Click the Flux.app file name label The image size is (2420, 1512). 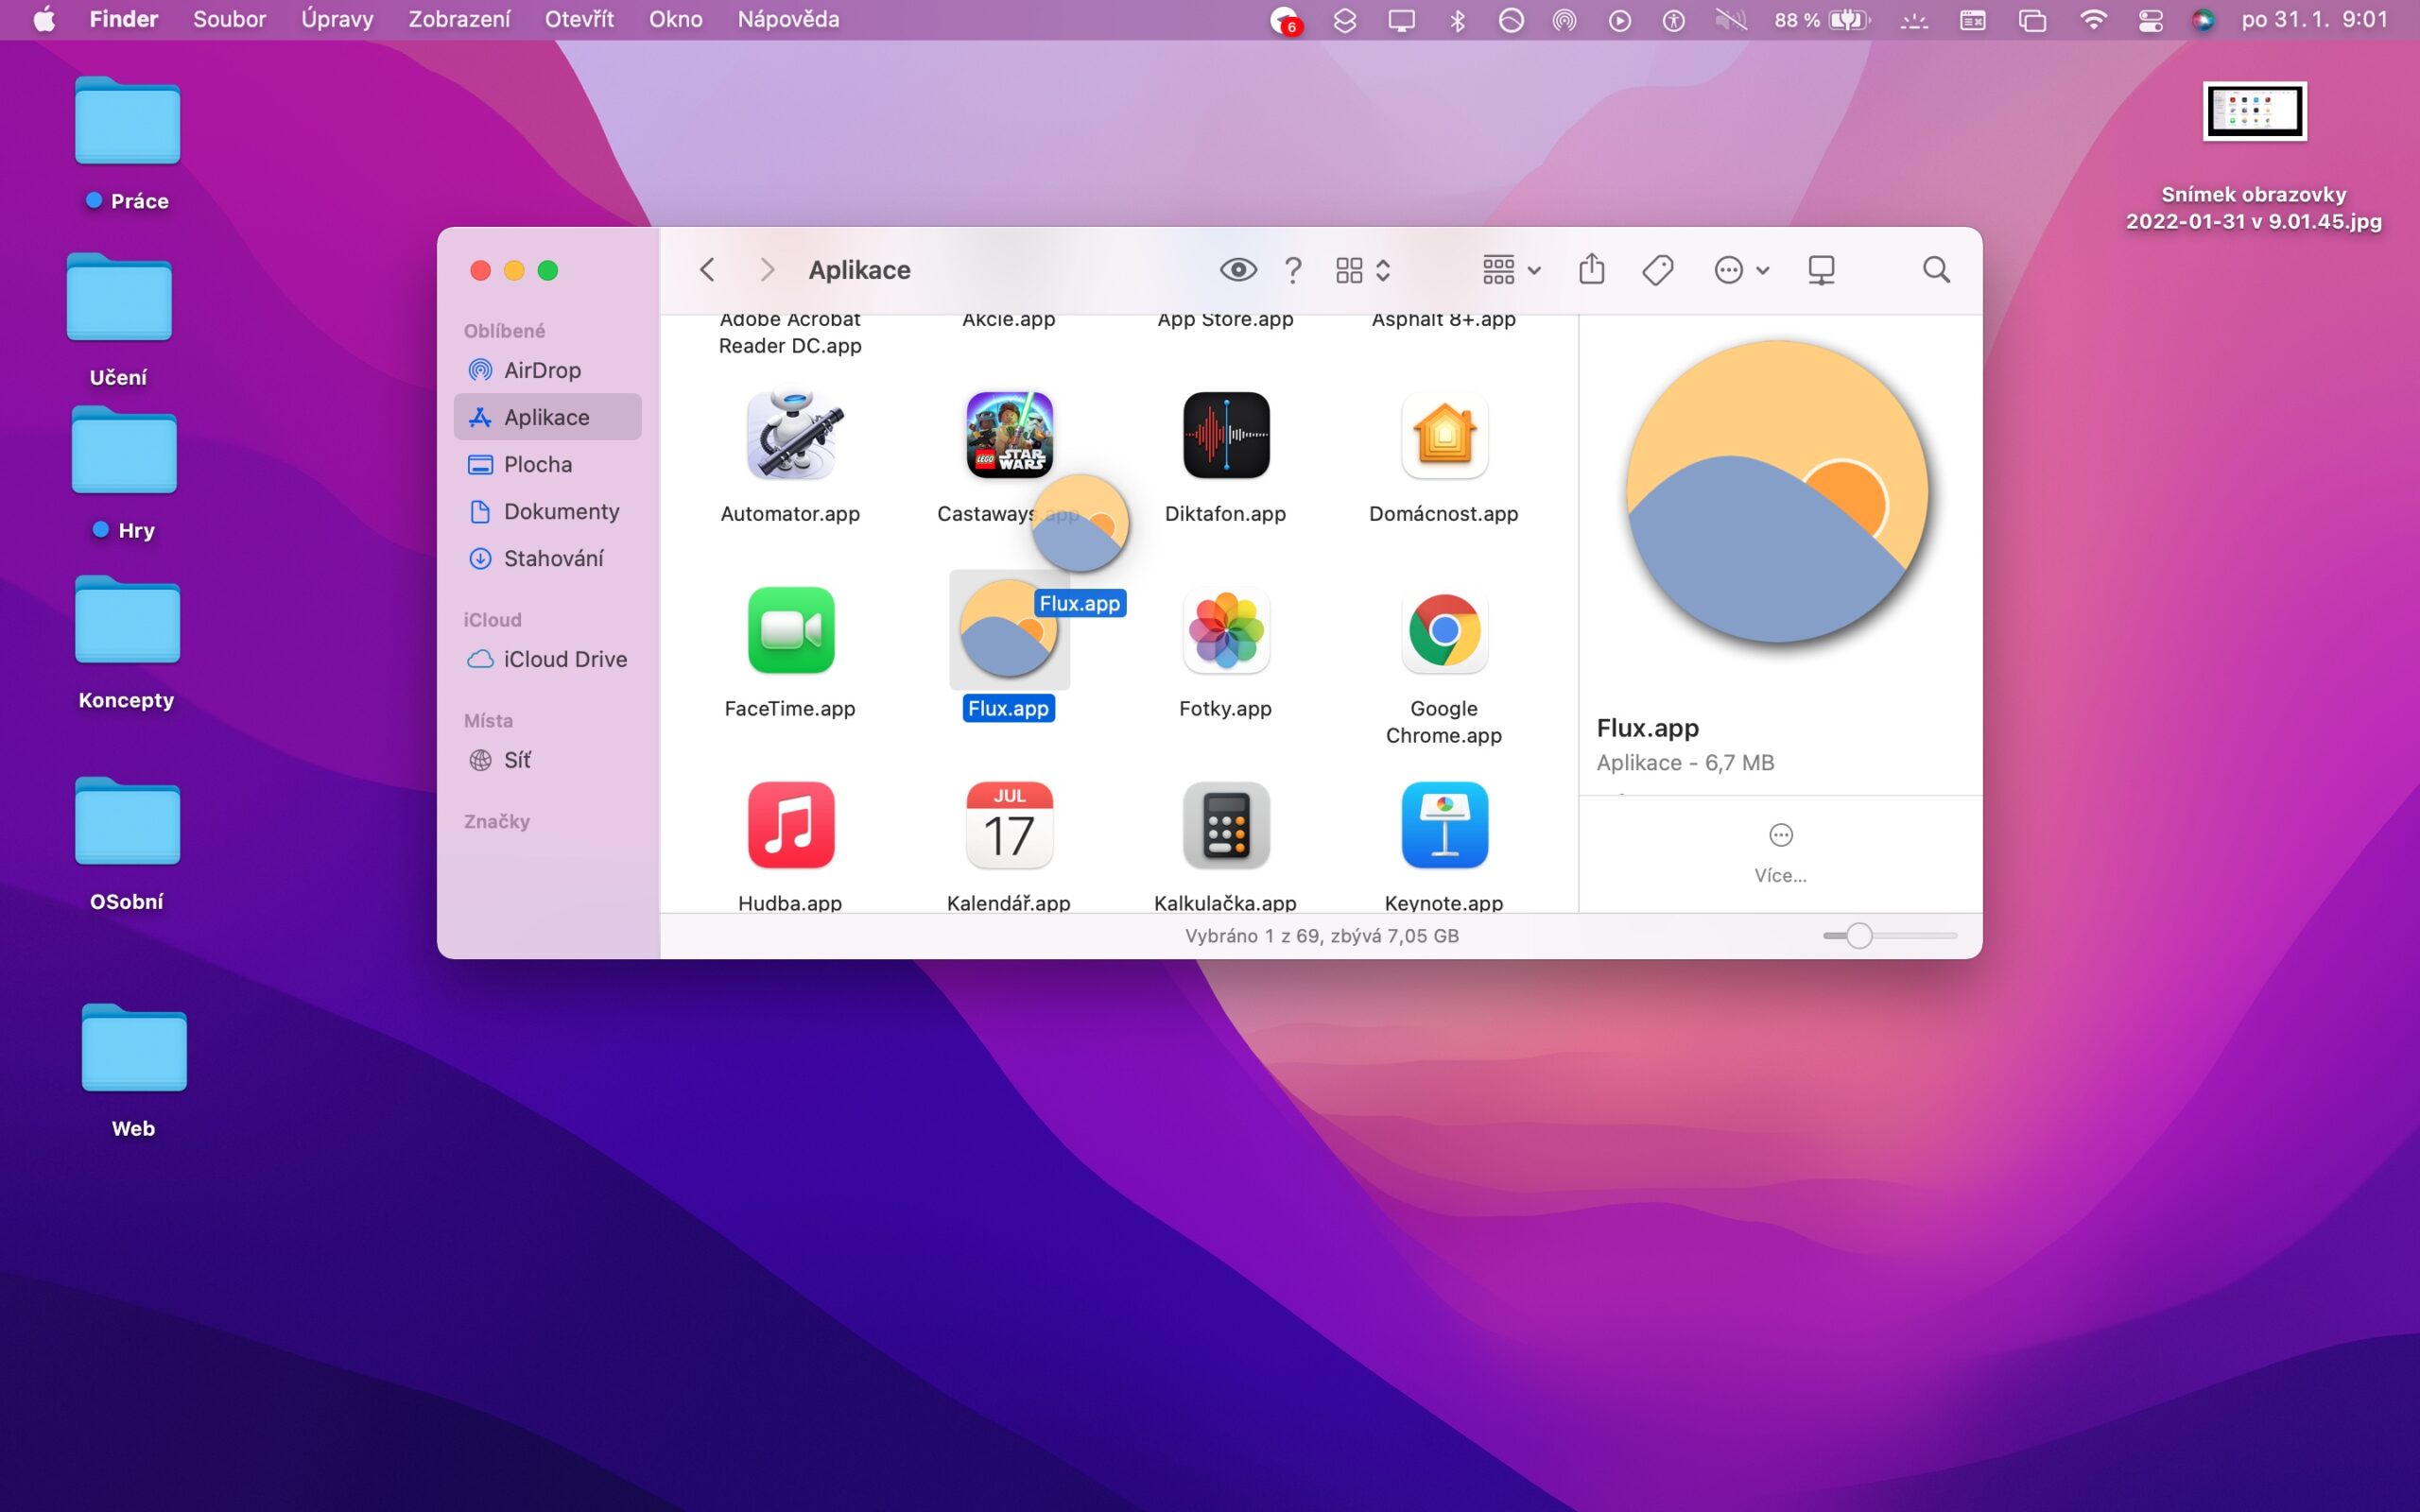click(x=1008, y=708)
